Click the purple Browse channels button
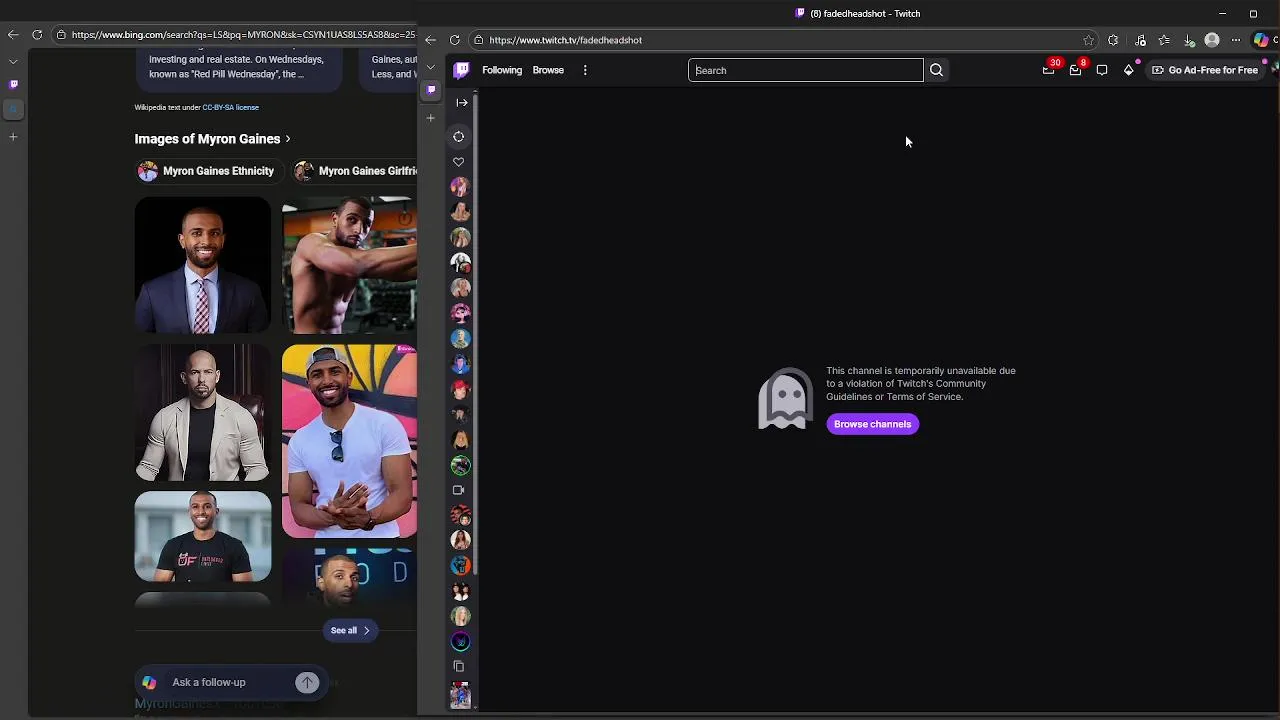The width and height of the screenshot is (1280, 720). click(872, 424)
